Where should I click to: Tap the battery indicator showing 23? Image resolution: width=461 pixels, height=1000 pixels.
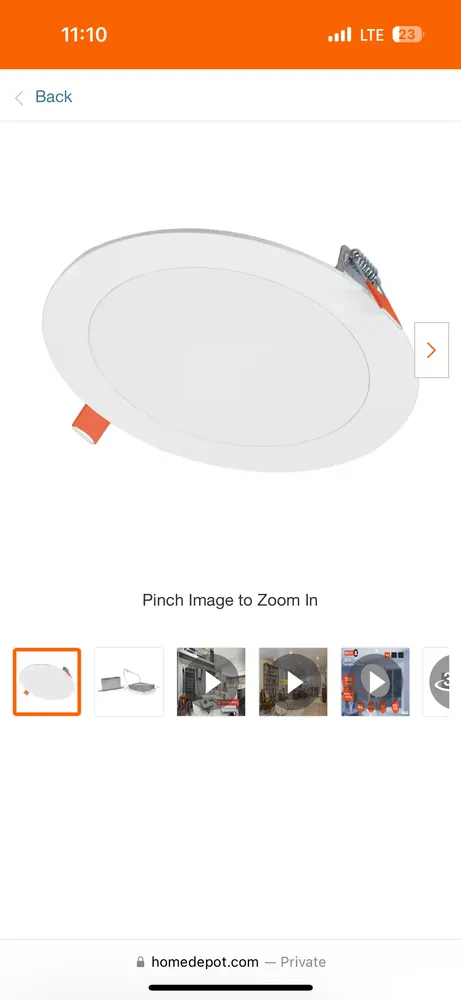pyautogui.click(x=407, y=34)
